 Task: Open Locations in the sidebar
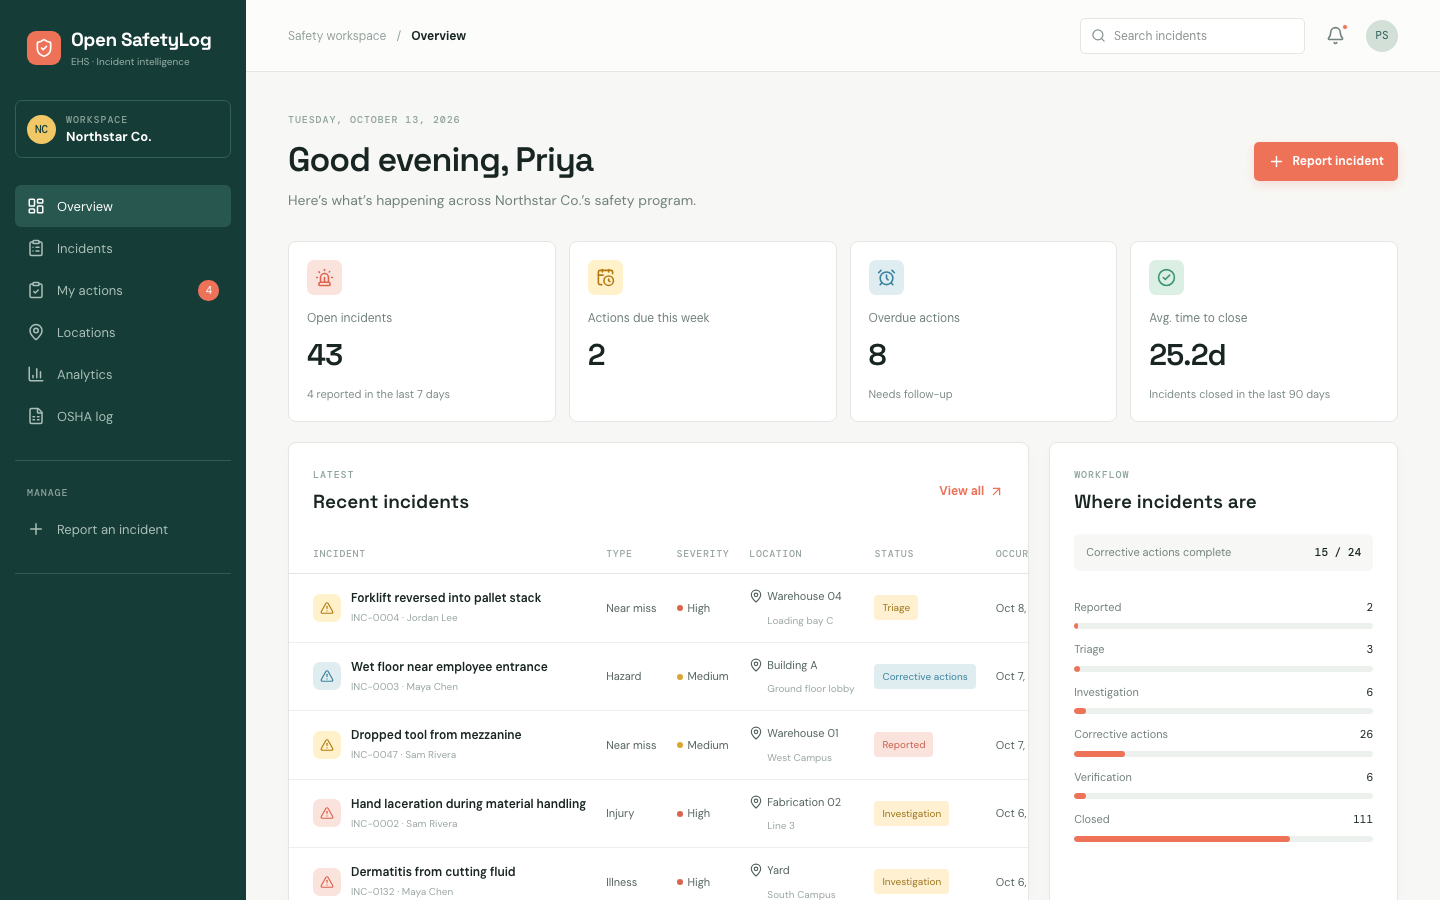(x=123, y=332)
